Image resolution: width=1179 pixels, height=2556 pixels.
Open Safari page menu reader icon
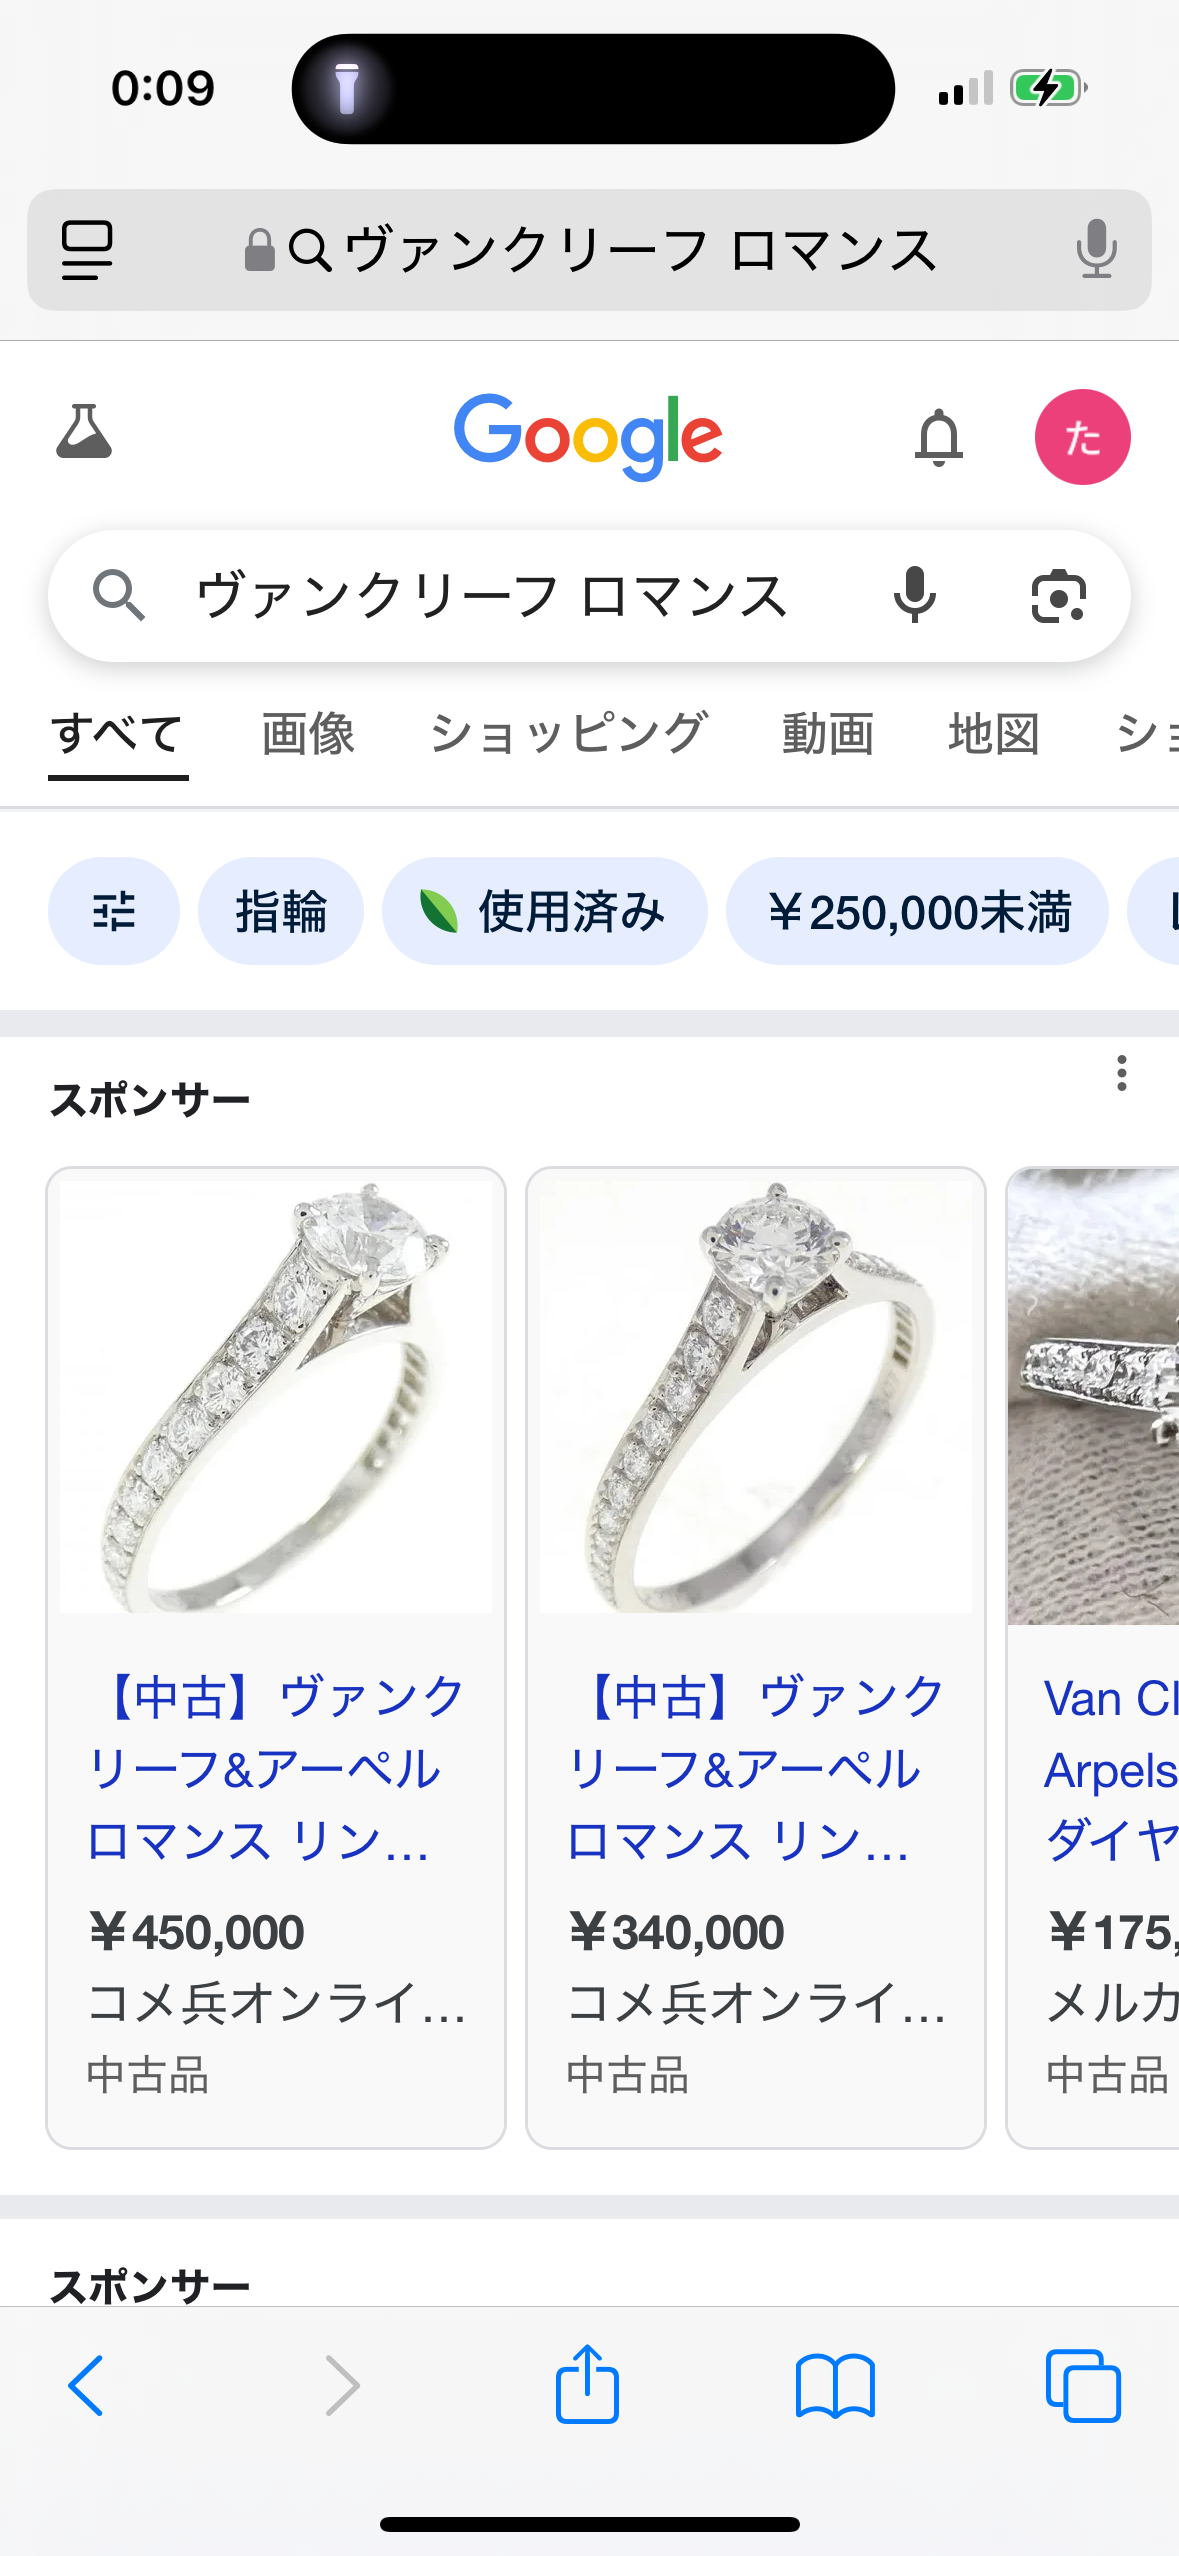tap(88, 250)
